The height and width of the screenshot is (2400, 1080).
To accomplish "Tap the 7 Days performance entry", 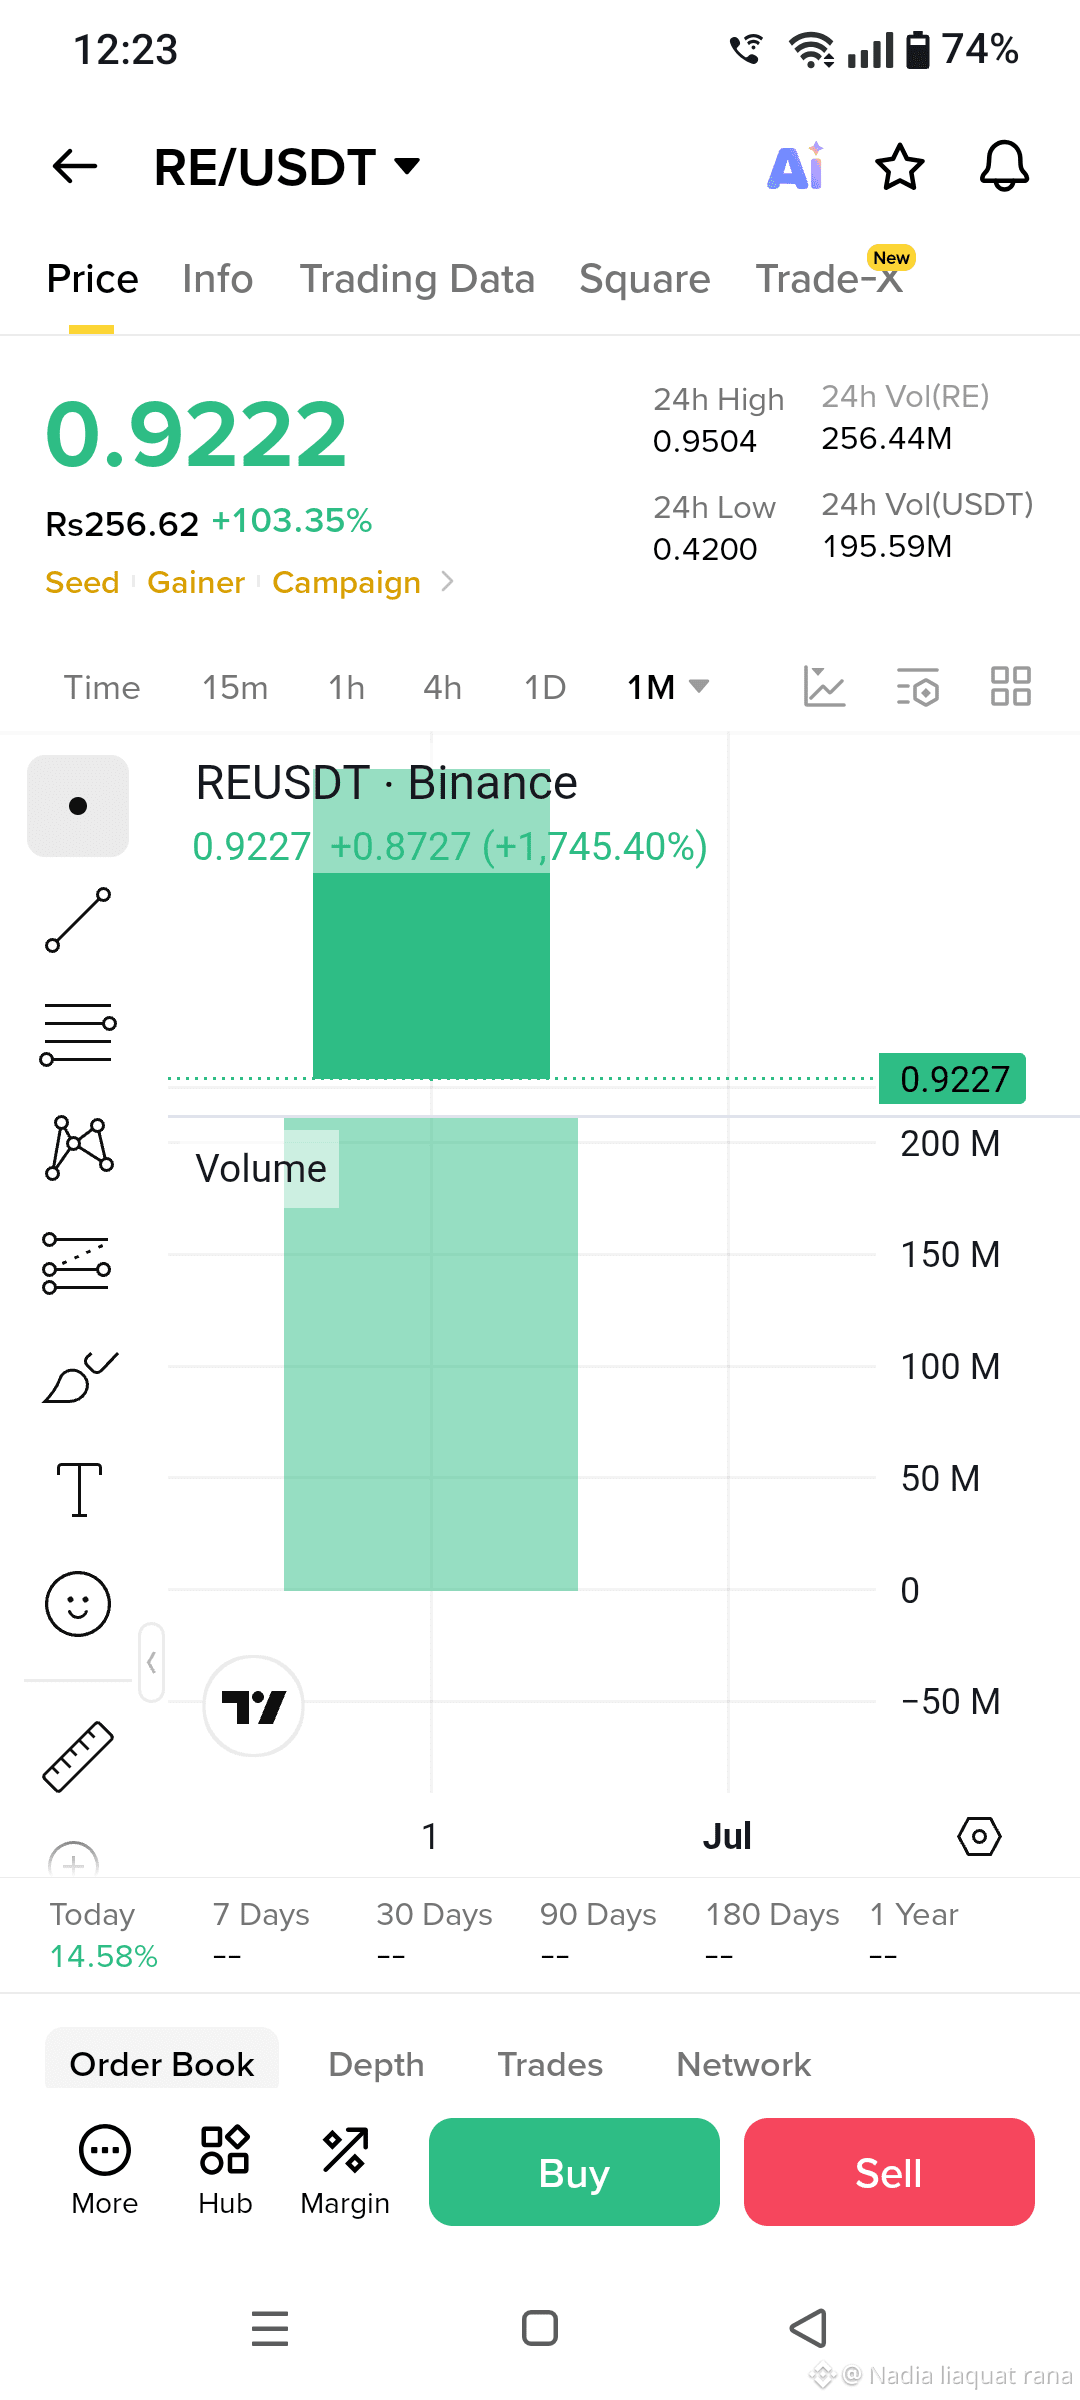I will [261, 1935].
